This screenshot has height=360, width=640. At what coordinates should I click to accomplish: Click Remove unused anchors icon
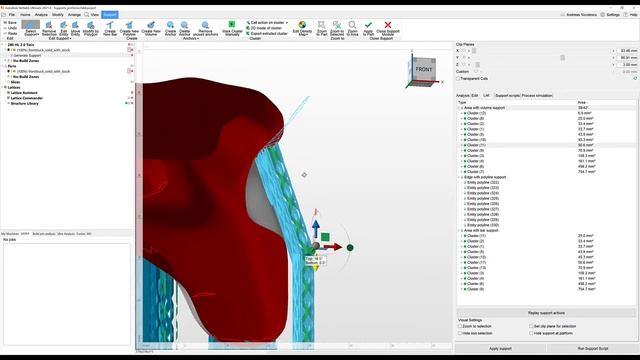(x=205, y=25)
